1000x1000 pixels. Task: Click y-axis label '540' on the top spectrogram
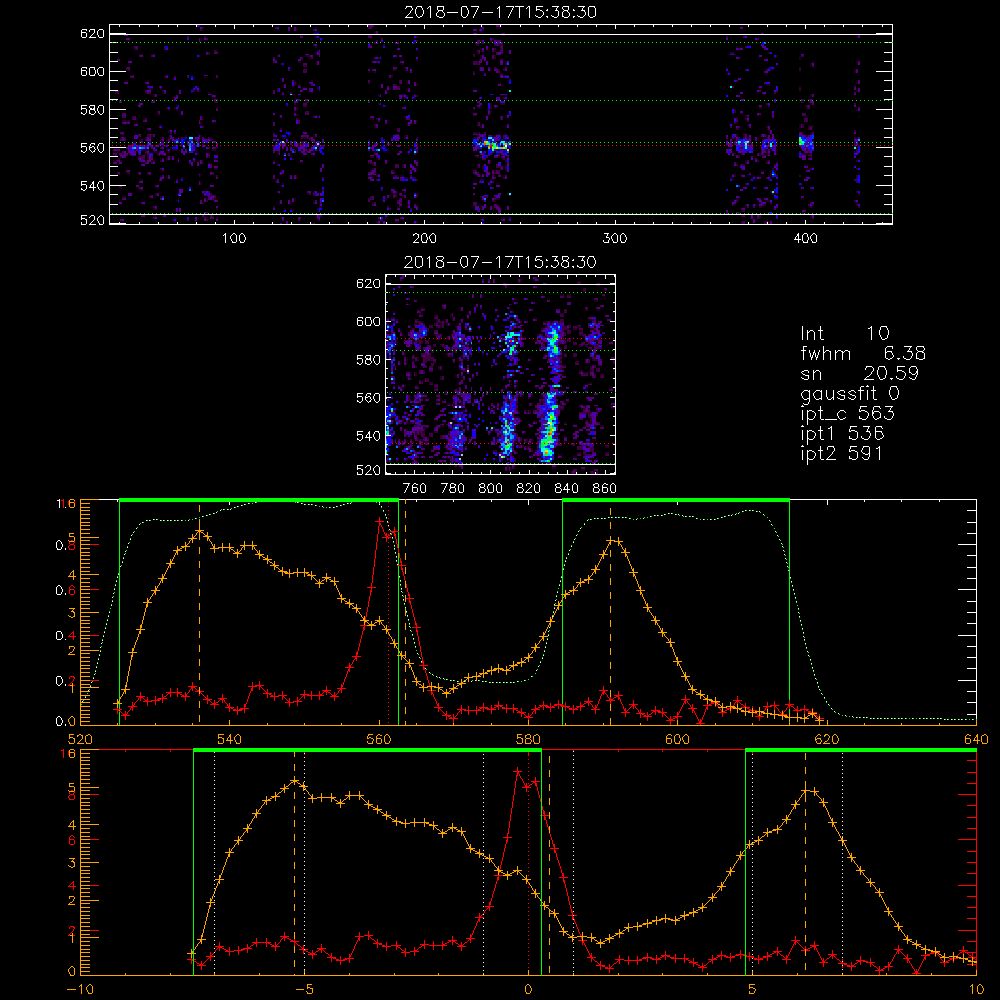[x=92, y=186]
